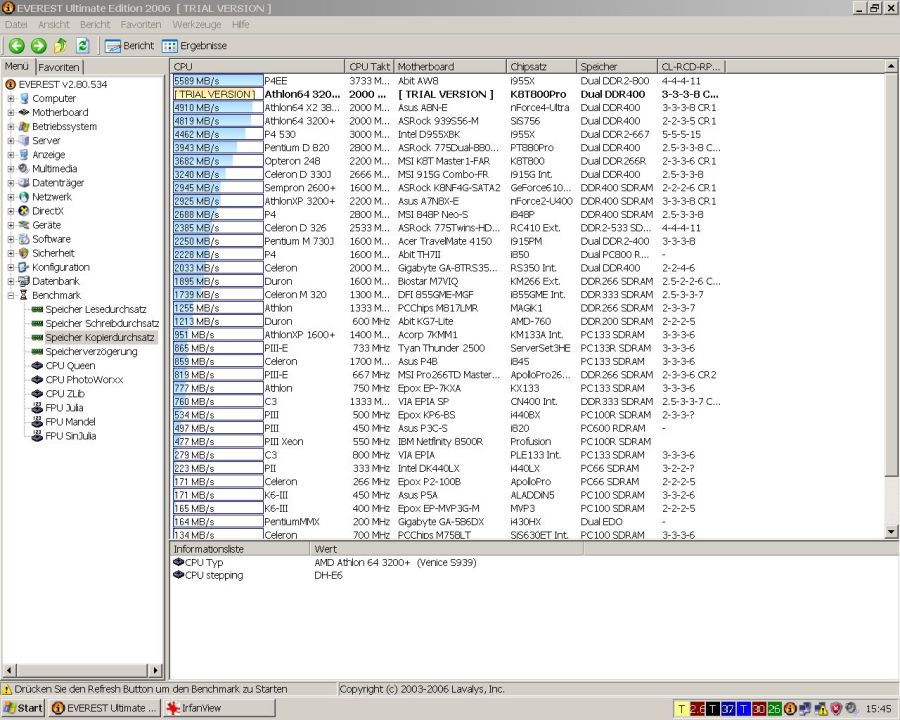Open the FPU SinJulia benchmark
900x720 pixels.
point(71,436)
